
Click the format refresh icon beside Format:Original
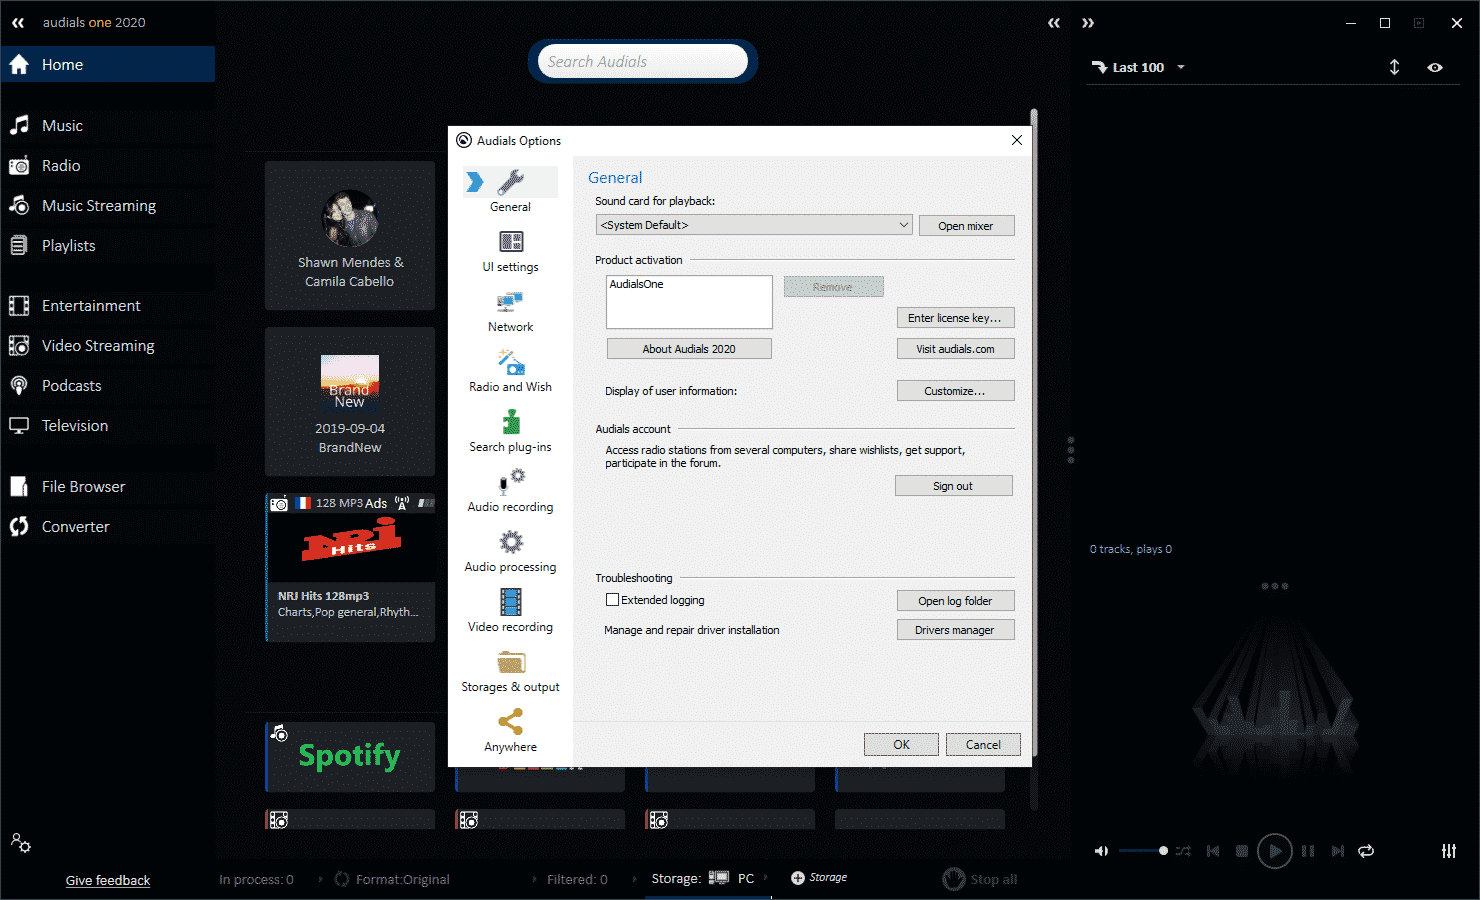[x=341, y=879]
